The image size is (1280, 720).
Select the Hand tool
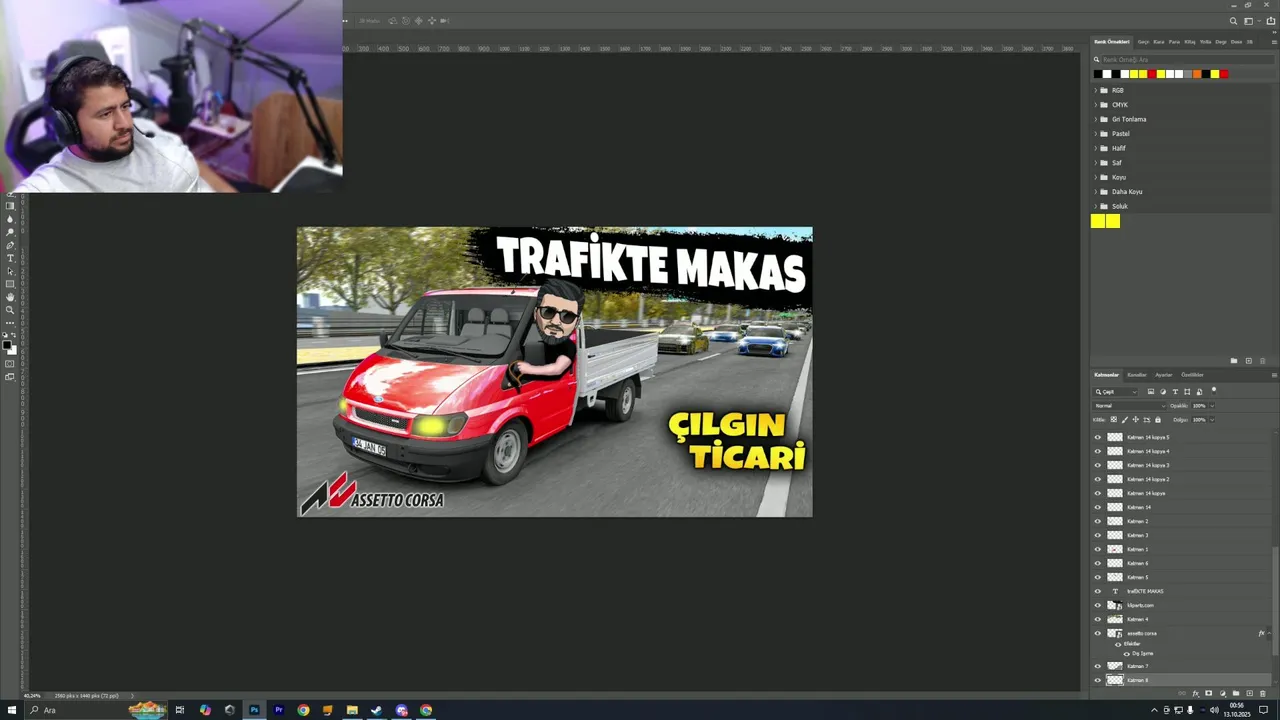coord(10,297)
